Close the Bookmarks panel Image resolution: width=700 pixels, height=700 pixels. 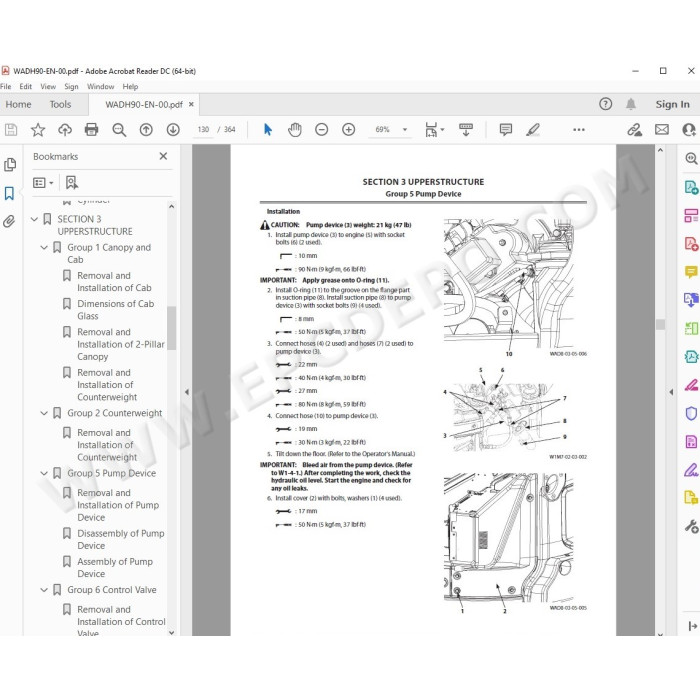163,156
